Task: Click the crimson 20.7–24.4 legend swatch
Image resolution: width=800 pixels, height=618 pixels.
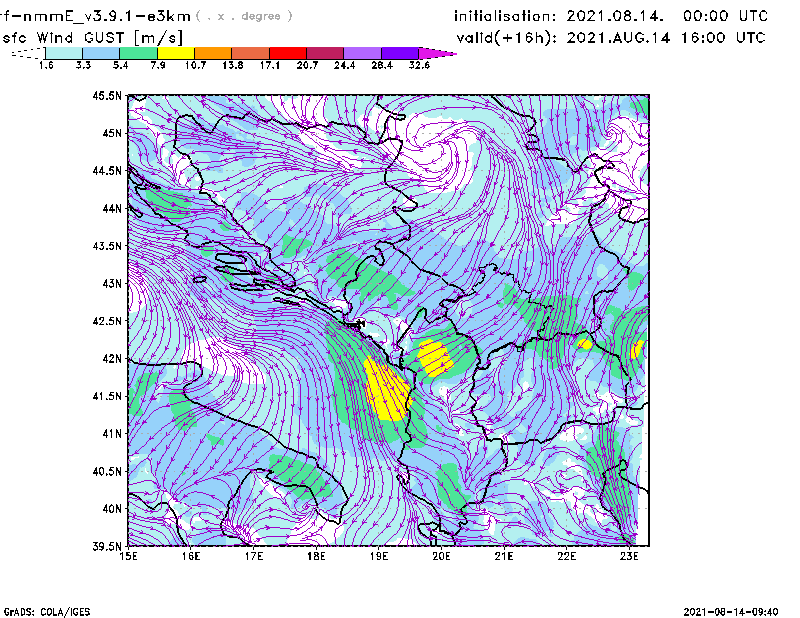Action: click(325, 53)
